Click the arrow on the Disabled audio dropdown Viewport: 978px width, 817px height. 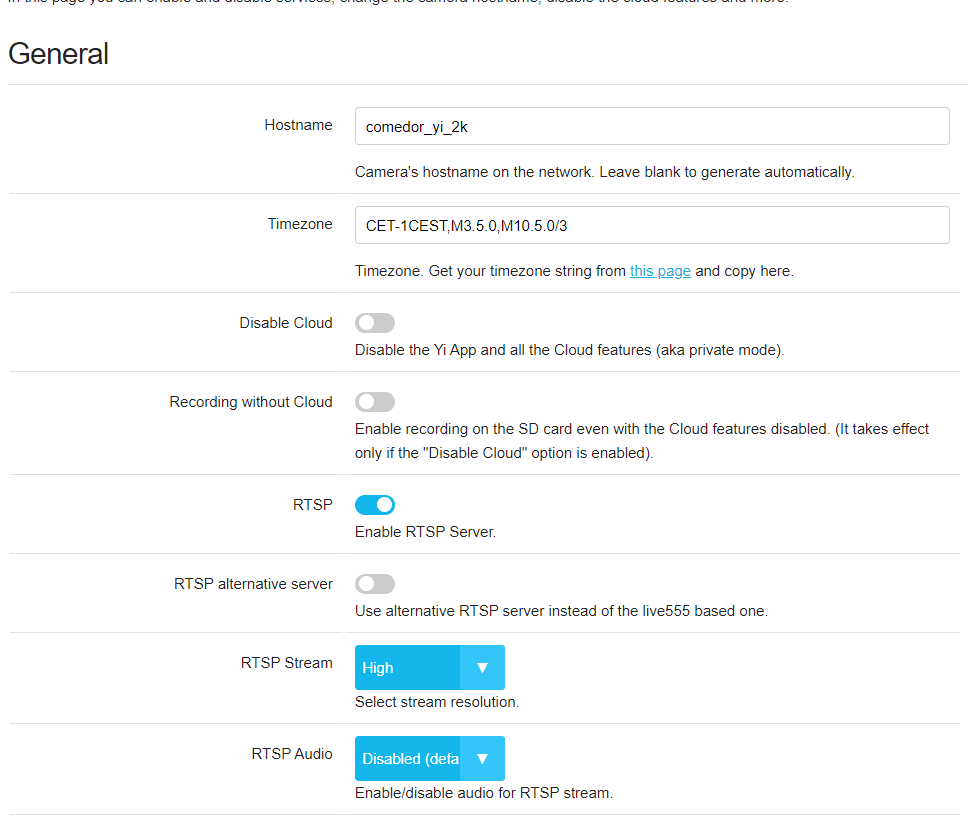[482, 758]
